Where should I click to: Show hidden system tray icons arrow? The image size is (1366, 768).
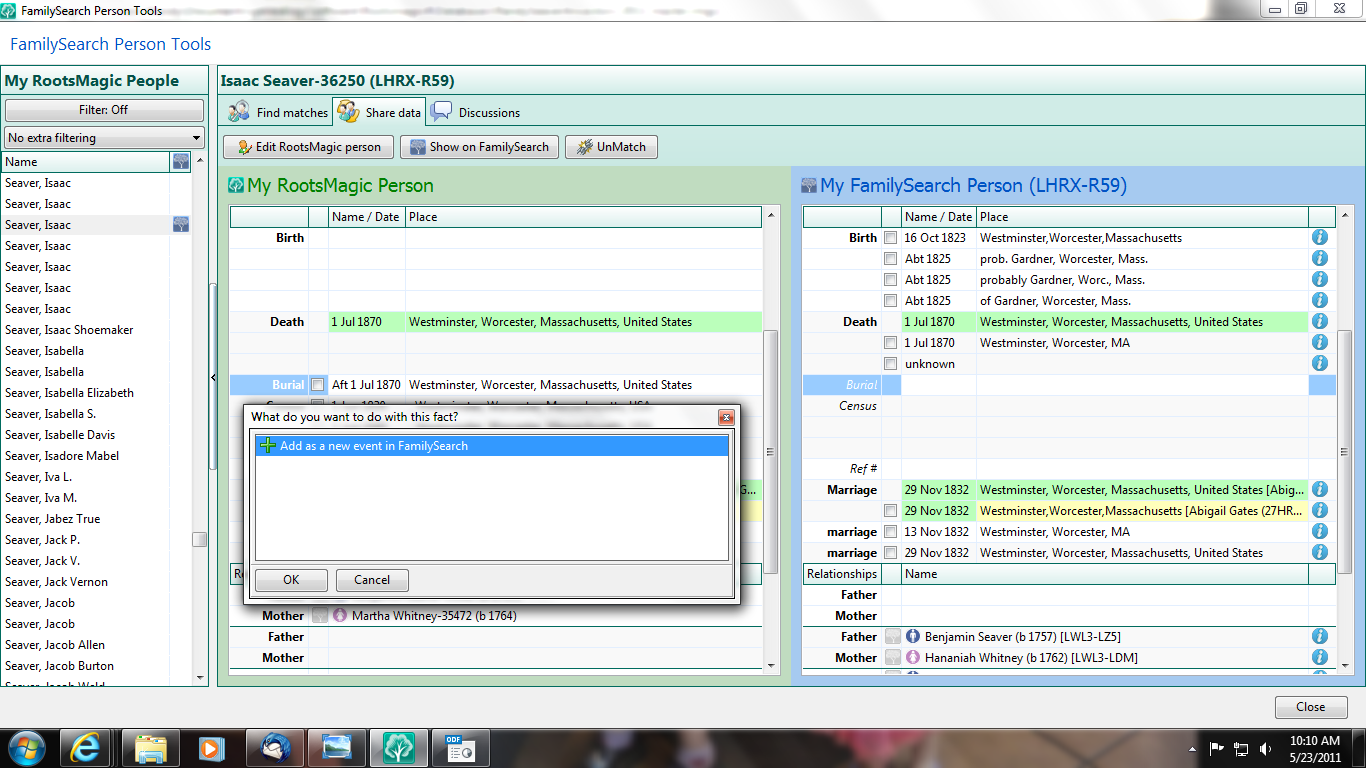click(1193, 748)
